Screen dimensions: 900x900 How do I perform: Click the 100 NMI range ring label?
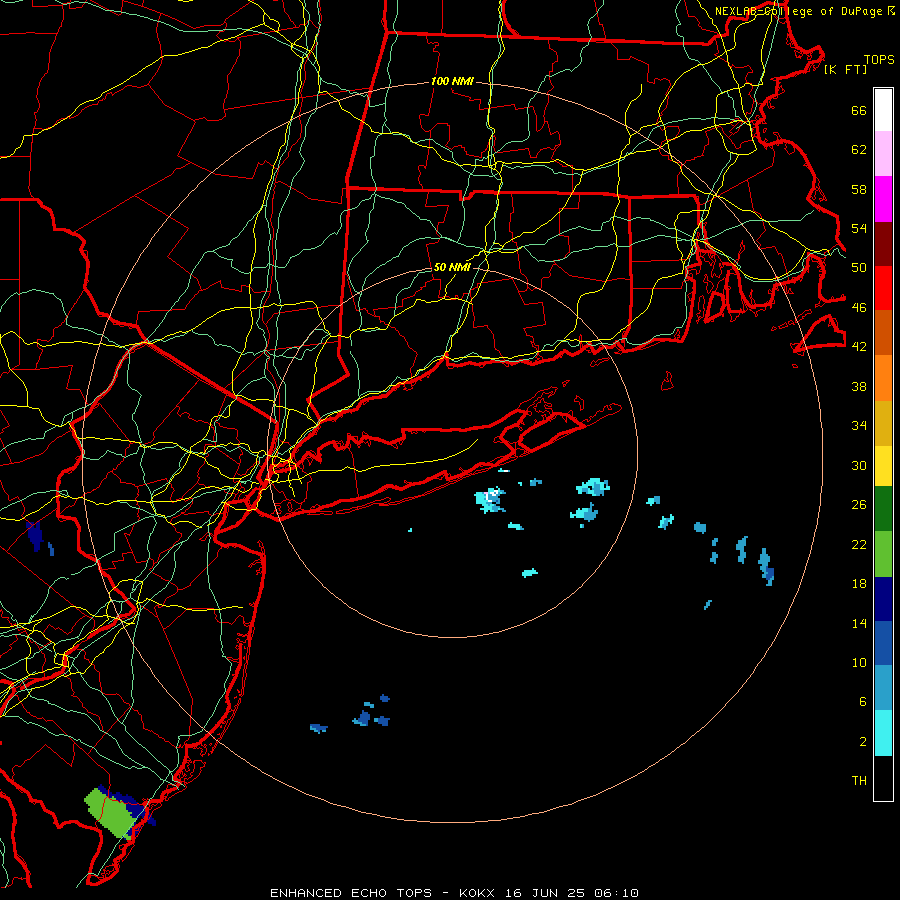tap(452, 81)
